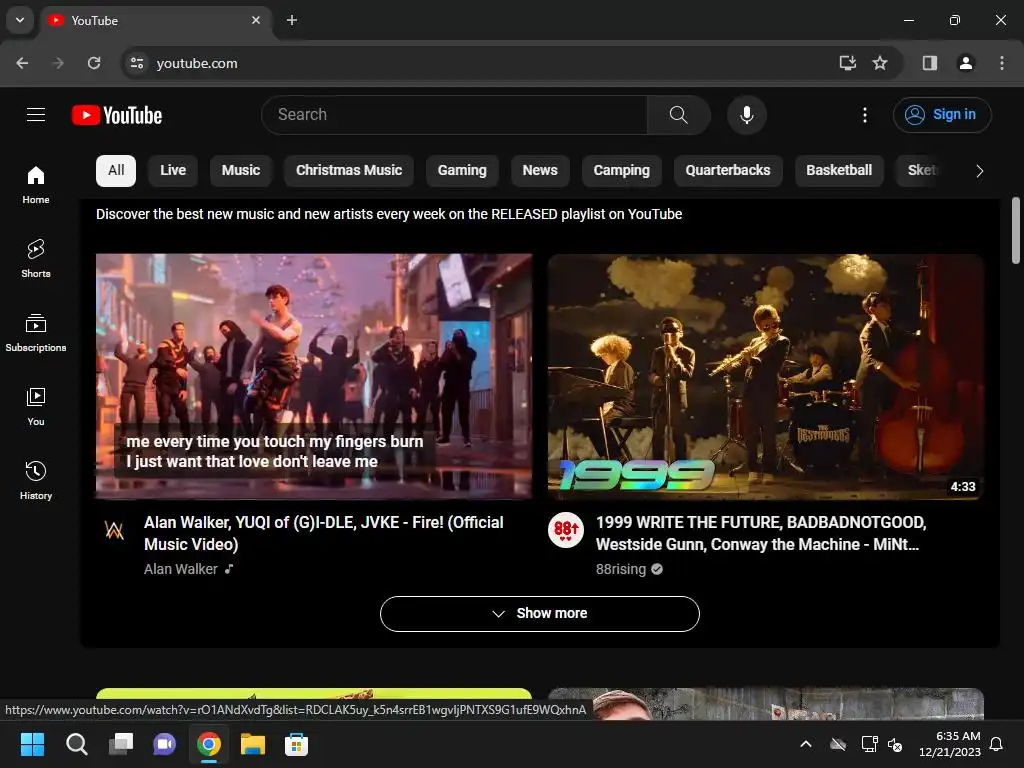Click in the YouTube Search field

click(454, 115)
